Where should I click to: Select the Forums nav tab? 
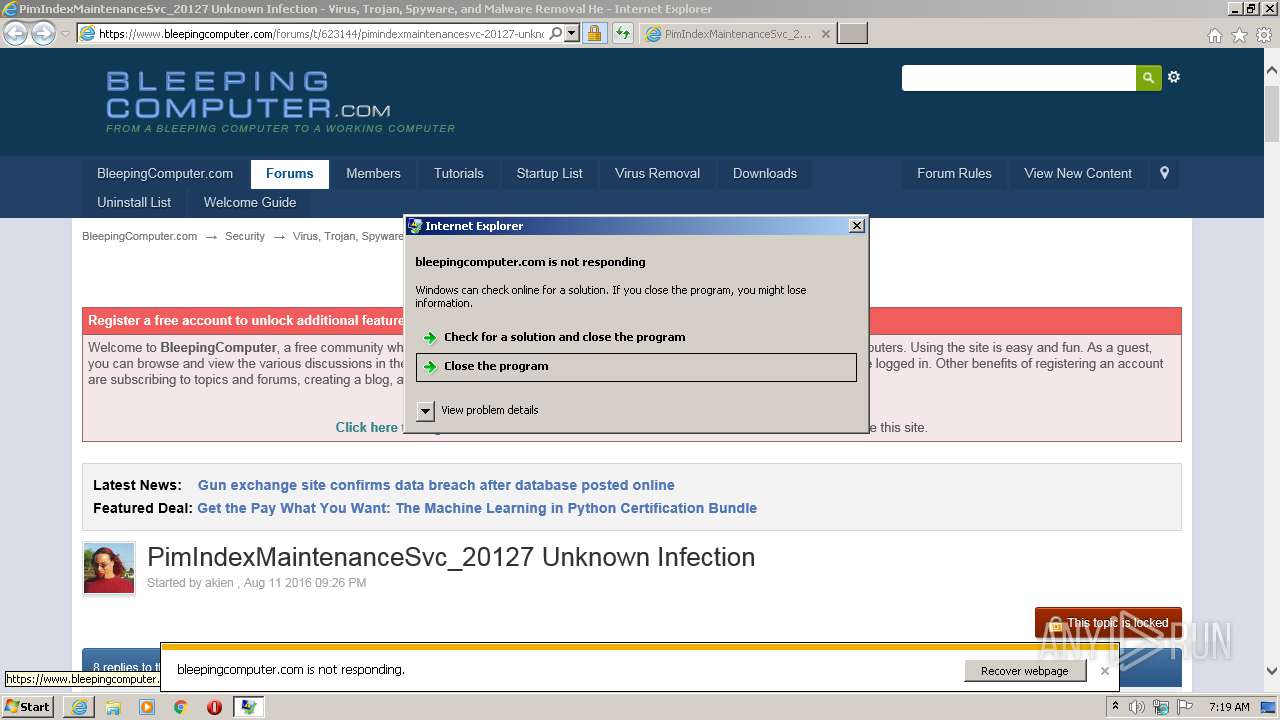pos(290,173)
